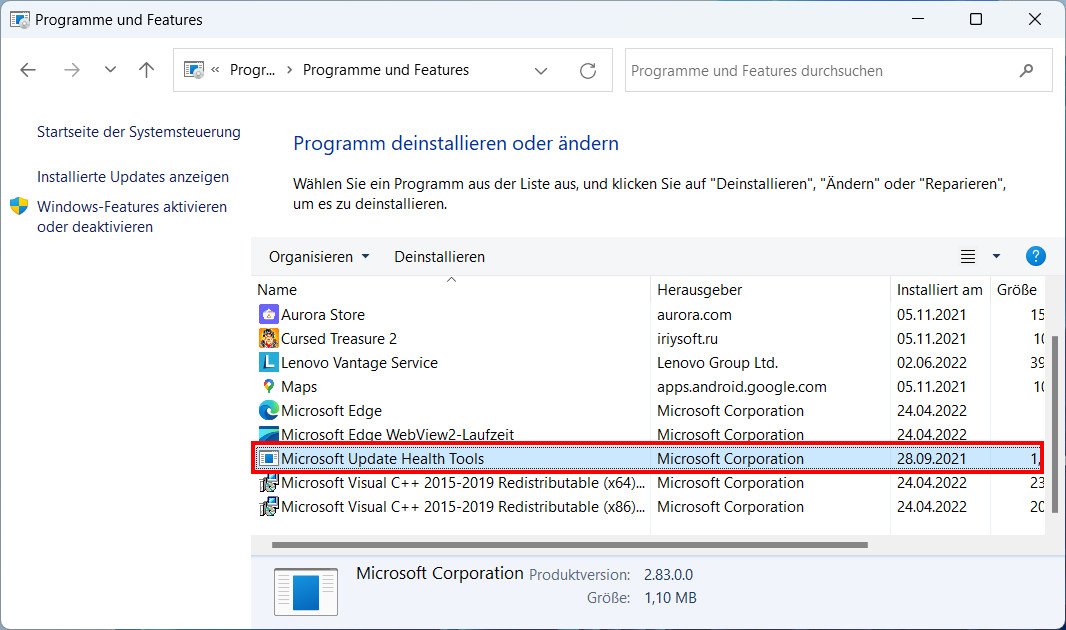Select the Microsoft Edge entry name
Viewport: 1066px width, 630px height.
(331, 410)
